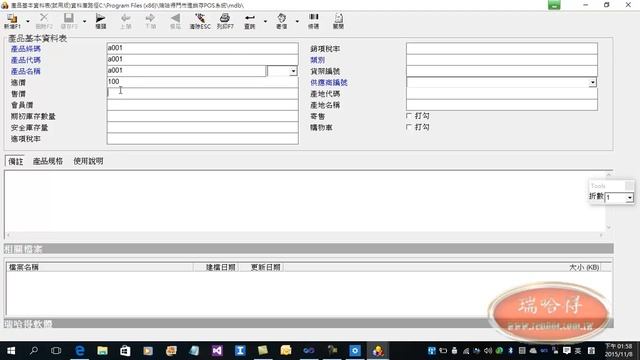The image size is (640, 360).
Task: Open Microsoft Edge from the taskbar
Action: pyautogui.click(x=80, y=351)
